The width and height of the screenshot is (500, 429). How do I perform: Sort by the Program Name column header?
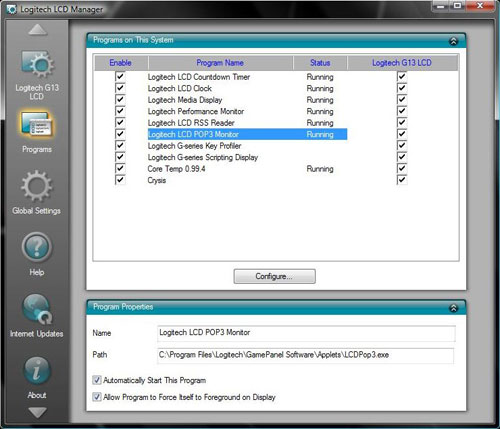tap(220, 63)
